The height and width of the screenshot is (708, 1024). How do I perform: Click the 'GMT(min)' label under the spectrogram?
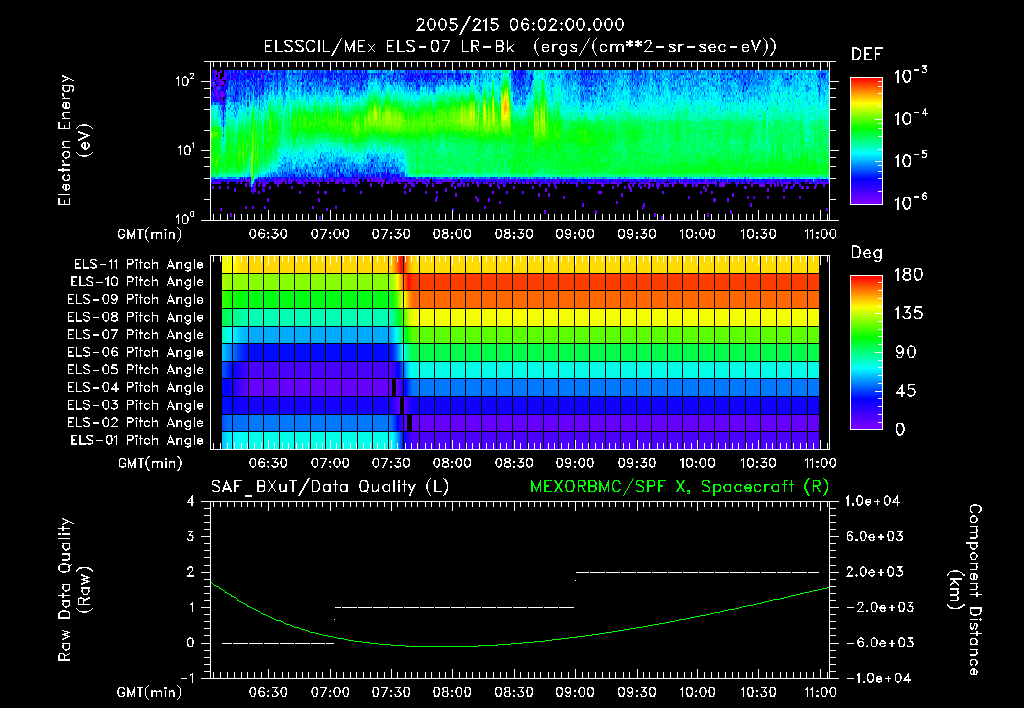pyautogui.click(x=150, y=234)
